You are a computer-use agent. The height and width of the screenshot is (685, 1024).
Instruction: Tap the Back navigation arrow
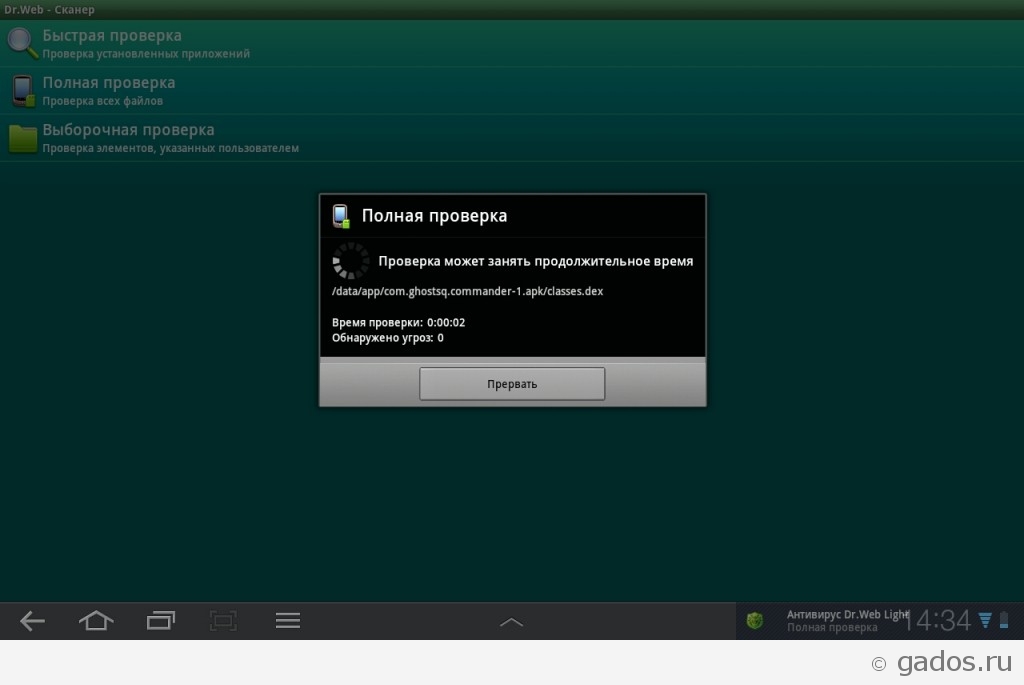[x=32, y=621]
